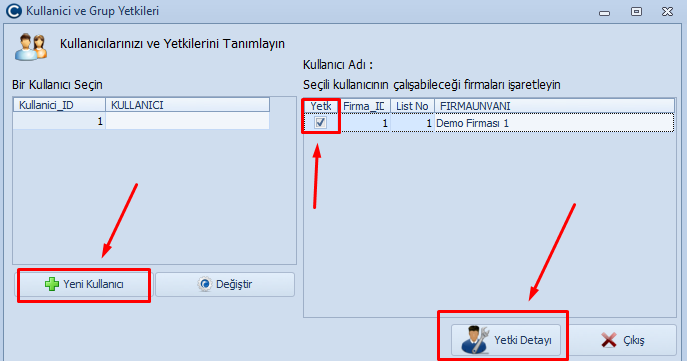Click empty KULLANICI name cell of user 1

188,121
